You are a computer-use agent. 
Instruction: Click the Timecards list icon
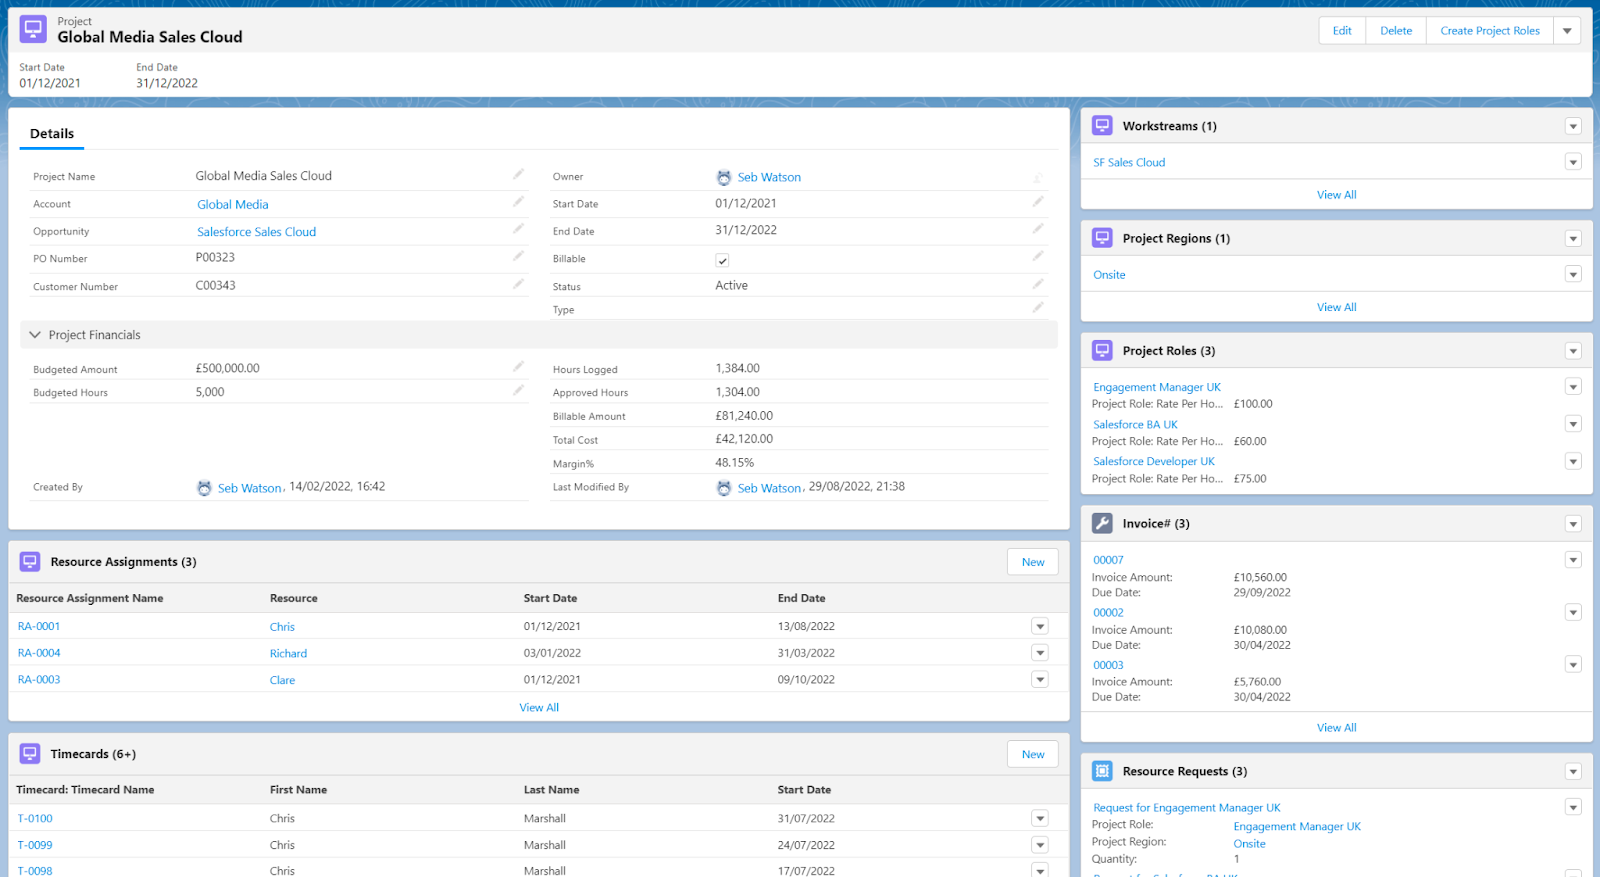click(30, 754)
